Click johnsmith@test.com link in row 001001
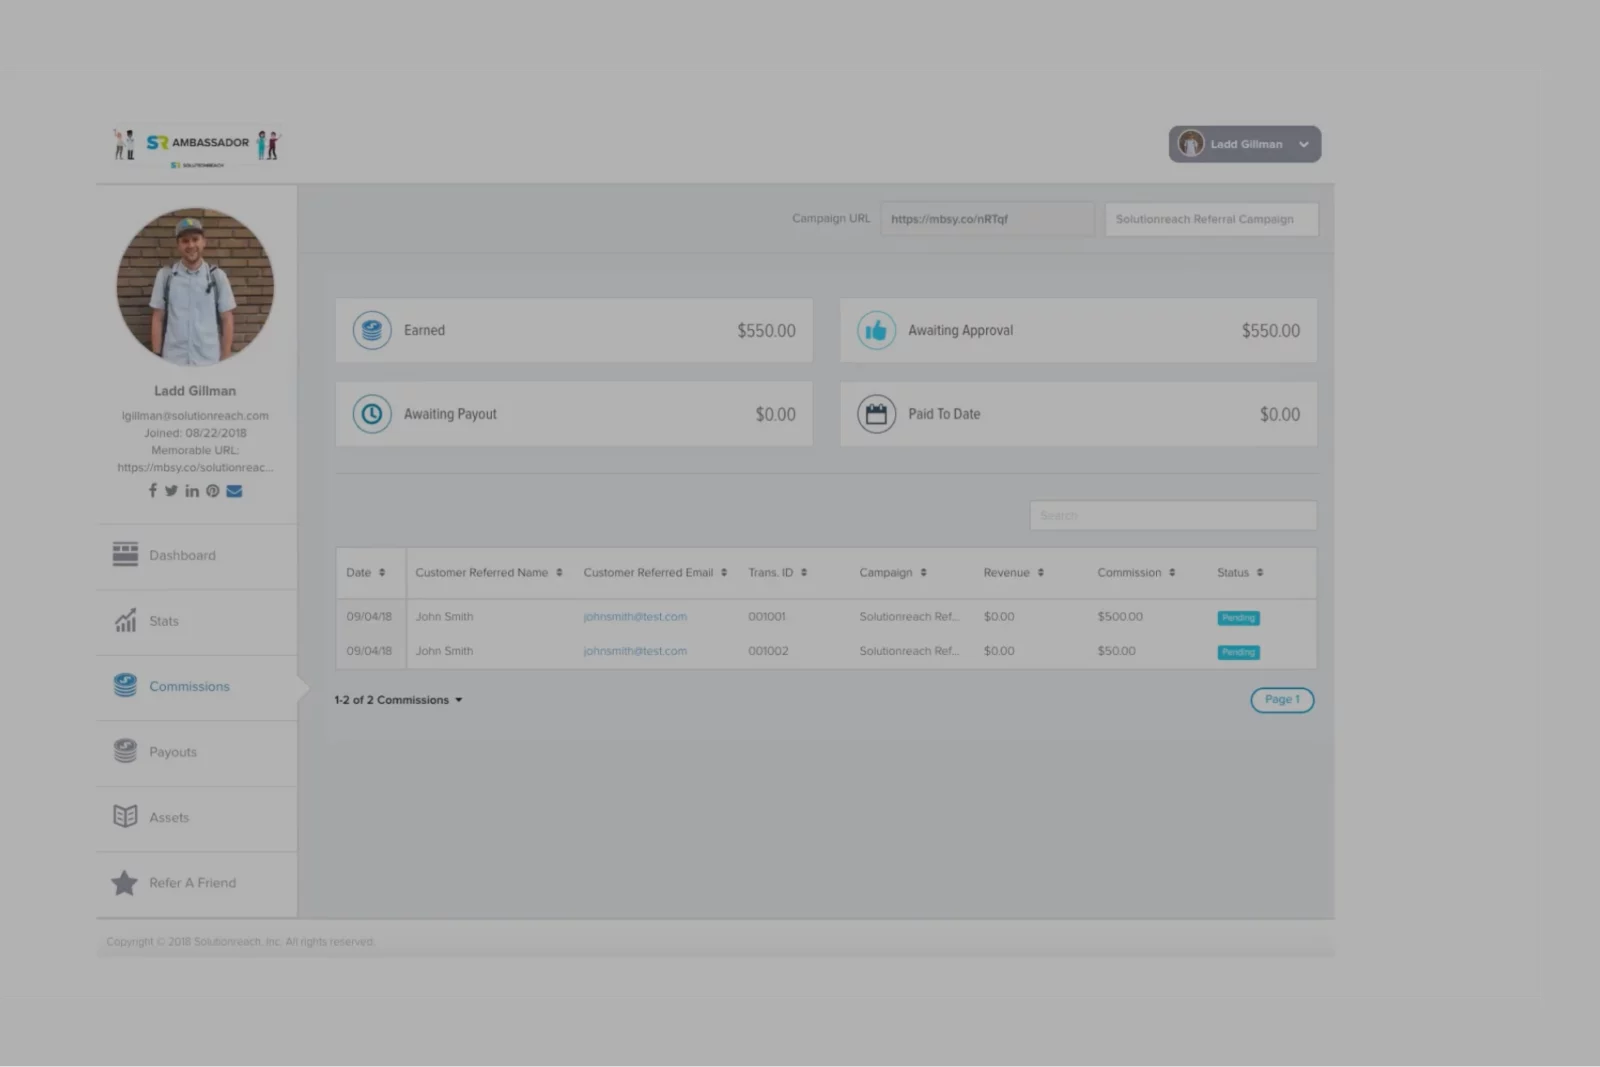Screen dimensions: 1600x1067 click(x=635, y=617)
